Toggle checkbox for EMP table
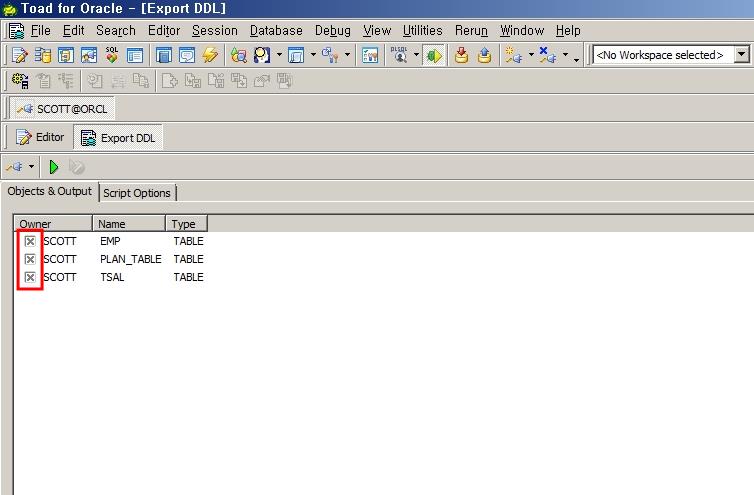This screenshot has height=495, width=754. [30, 241]
